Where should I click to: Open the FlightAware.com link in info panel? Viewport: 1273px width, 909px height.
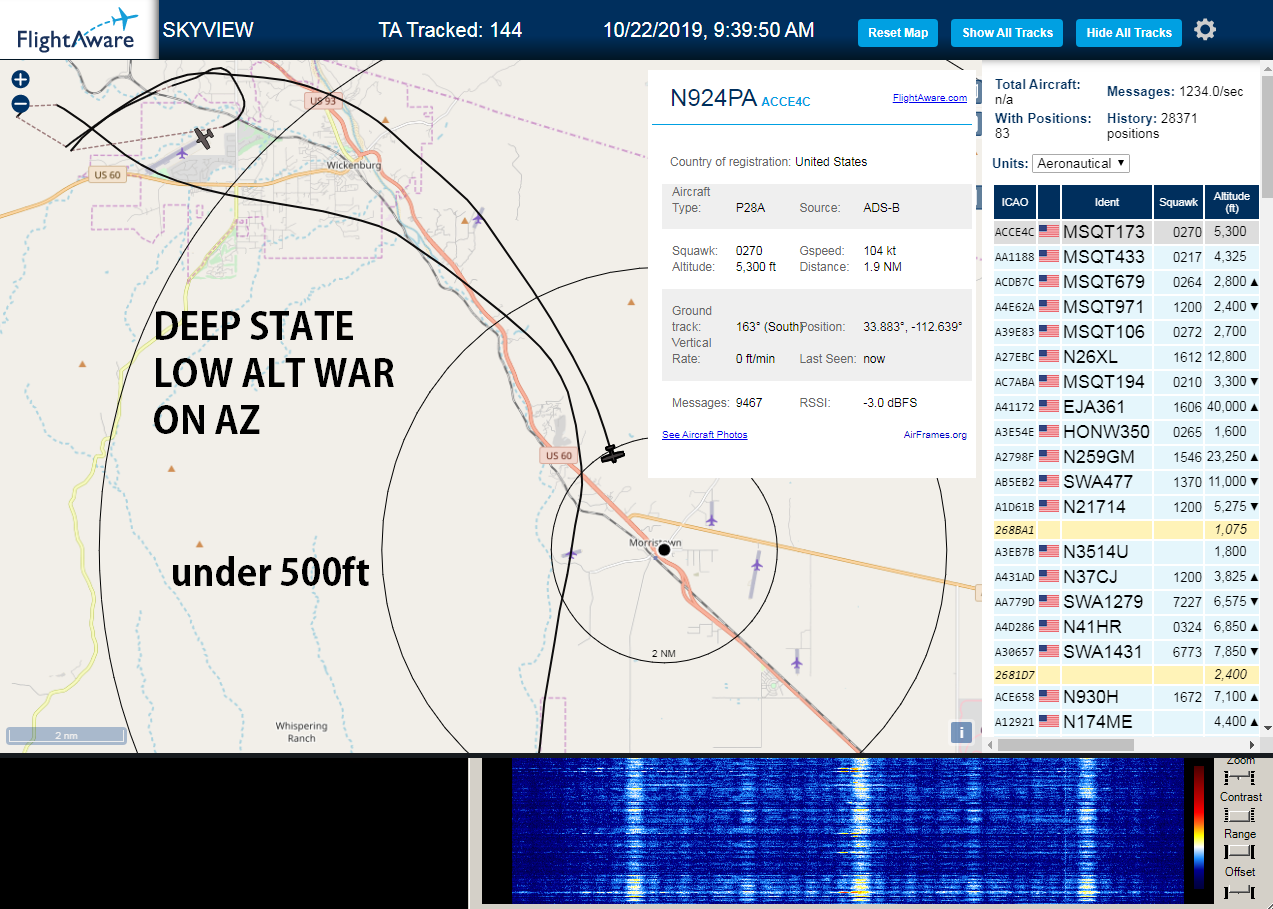click(x=930, y=98)
